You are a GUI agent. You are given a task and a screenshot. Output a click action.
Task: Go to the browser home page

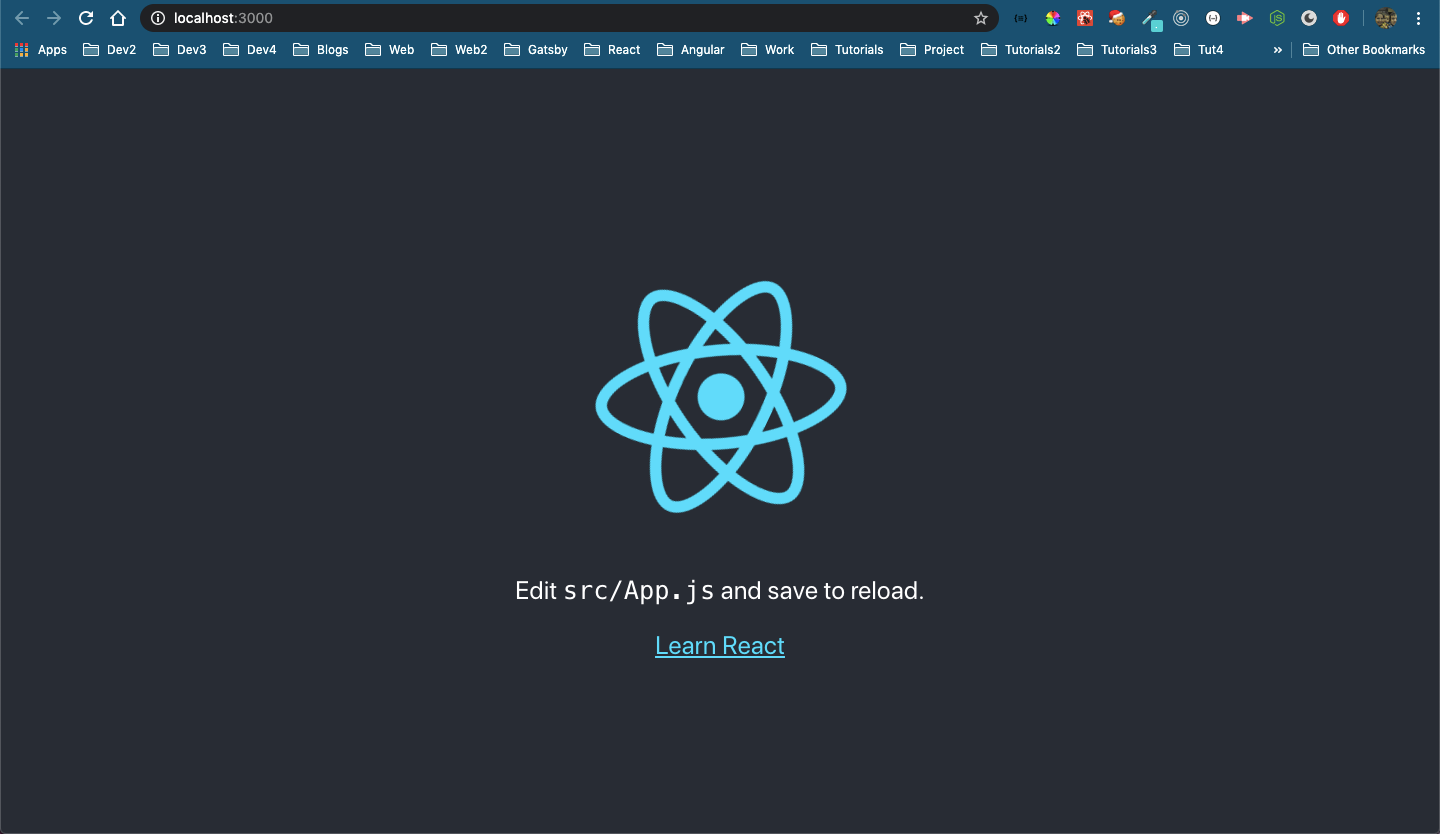click(x=118, y=18)
